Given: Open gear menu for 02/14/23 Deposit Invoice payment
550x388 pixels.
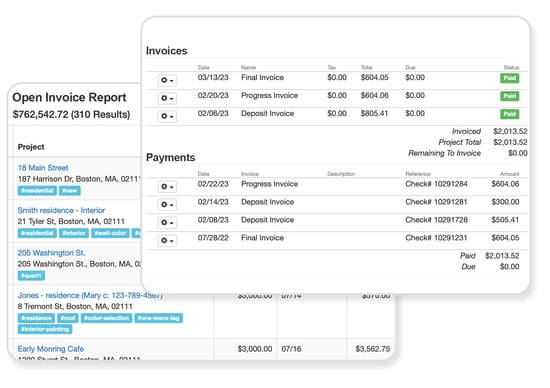Looking at the screenshot, I should 167,205.
